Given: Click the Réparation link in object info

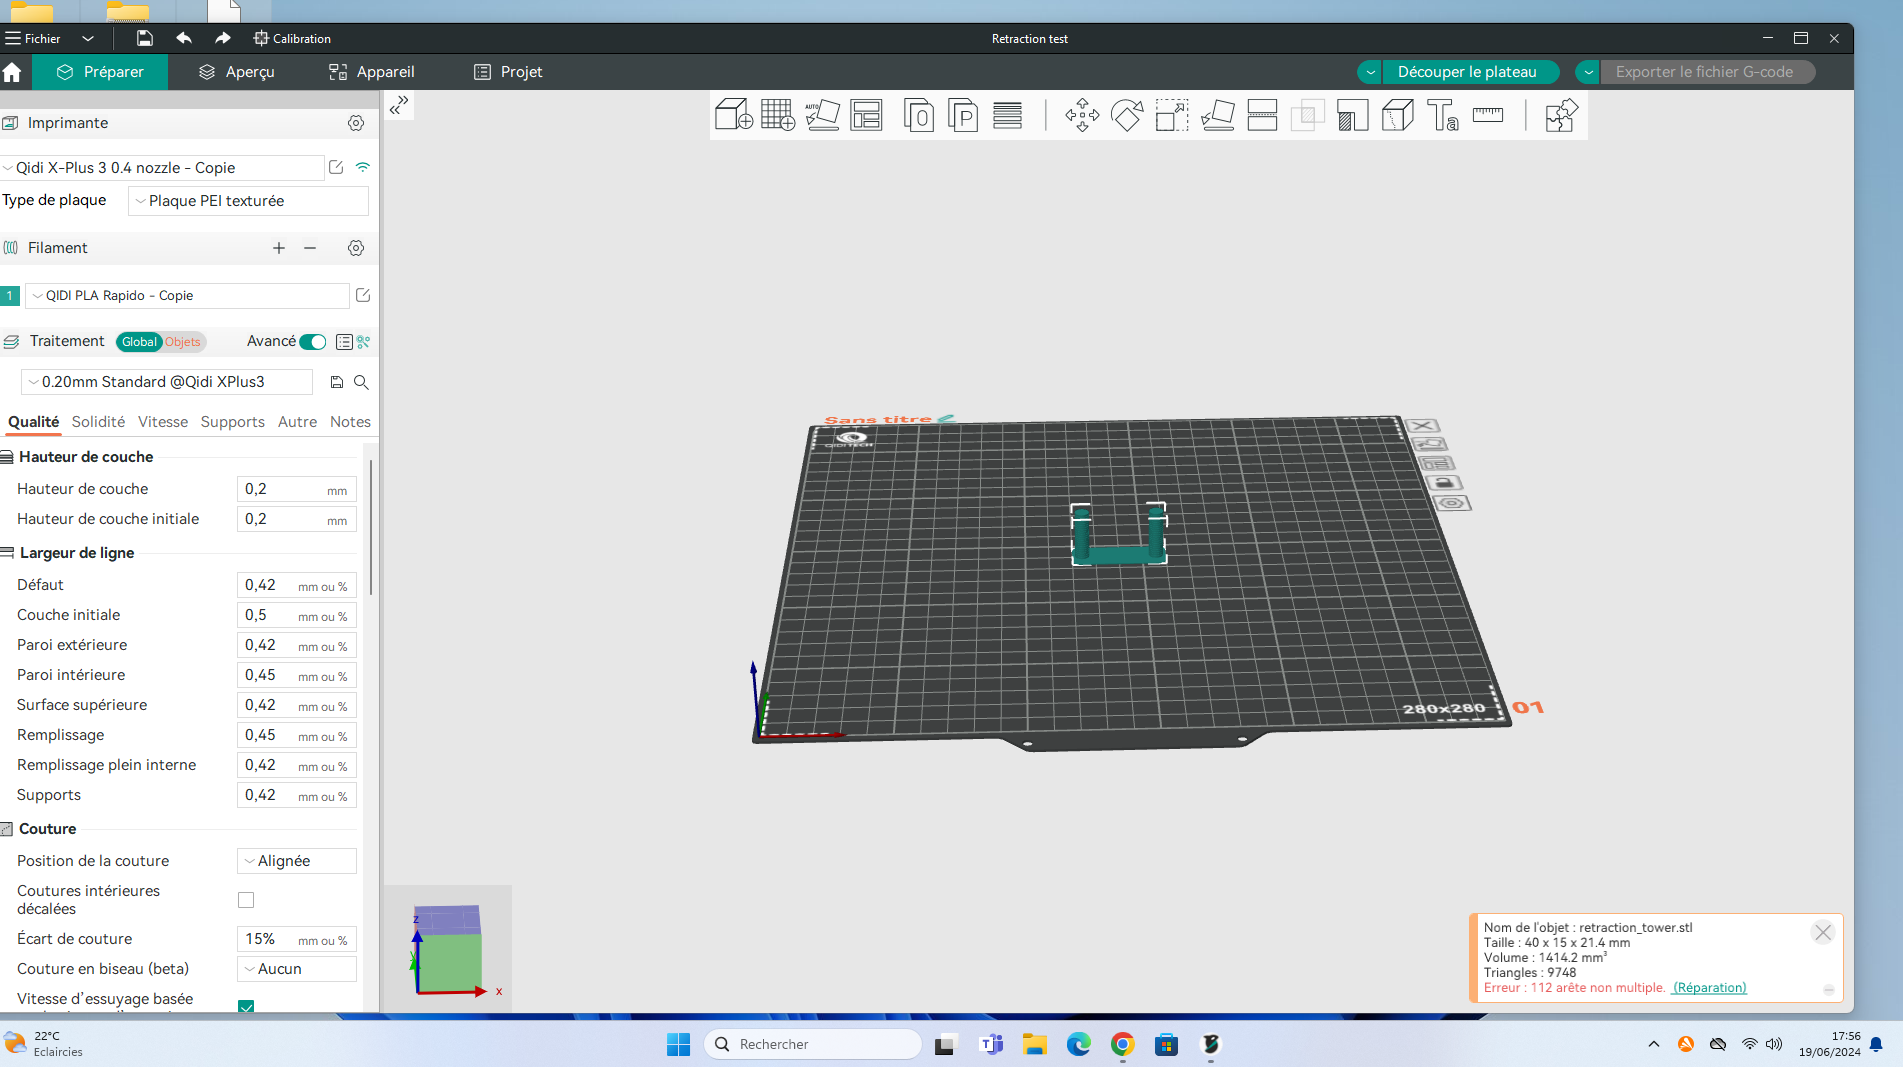Looking at the screenshot, I should click(x=1709, y=988).
